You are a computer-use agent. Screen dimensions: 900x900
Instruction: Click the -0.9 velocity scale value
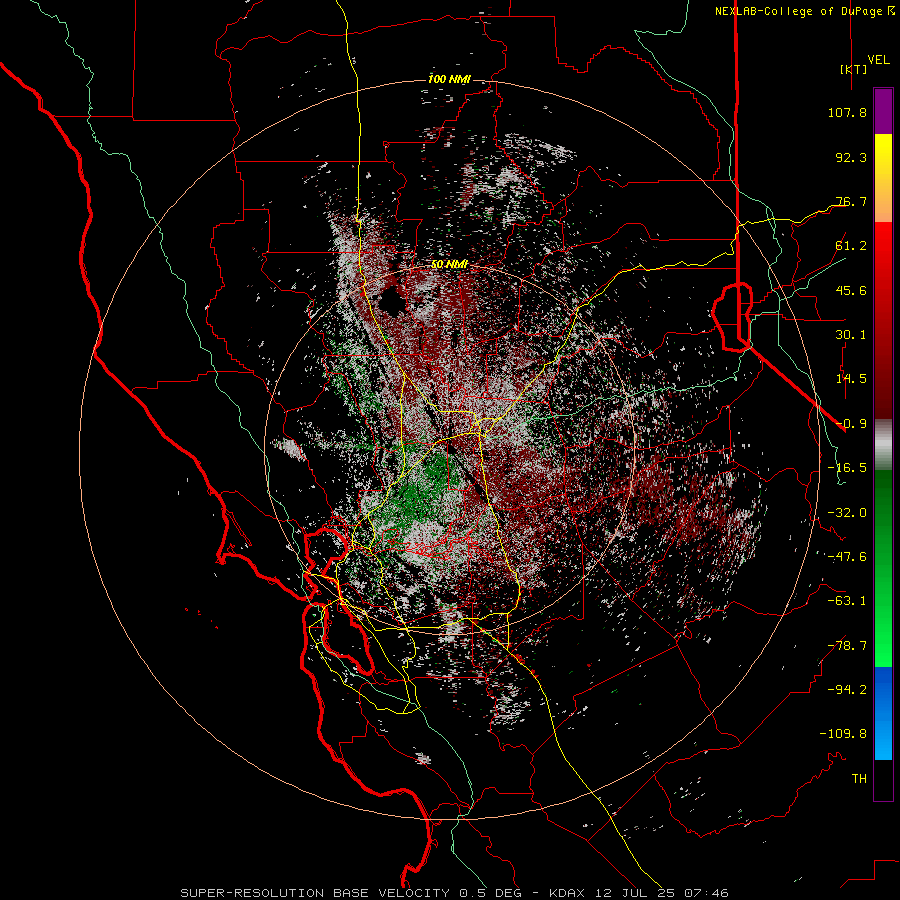pos(851,424)
